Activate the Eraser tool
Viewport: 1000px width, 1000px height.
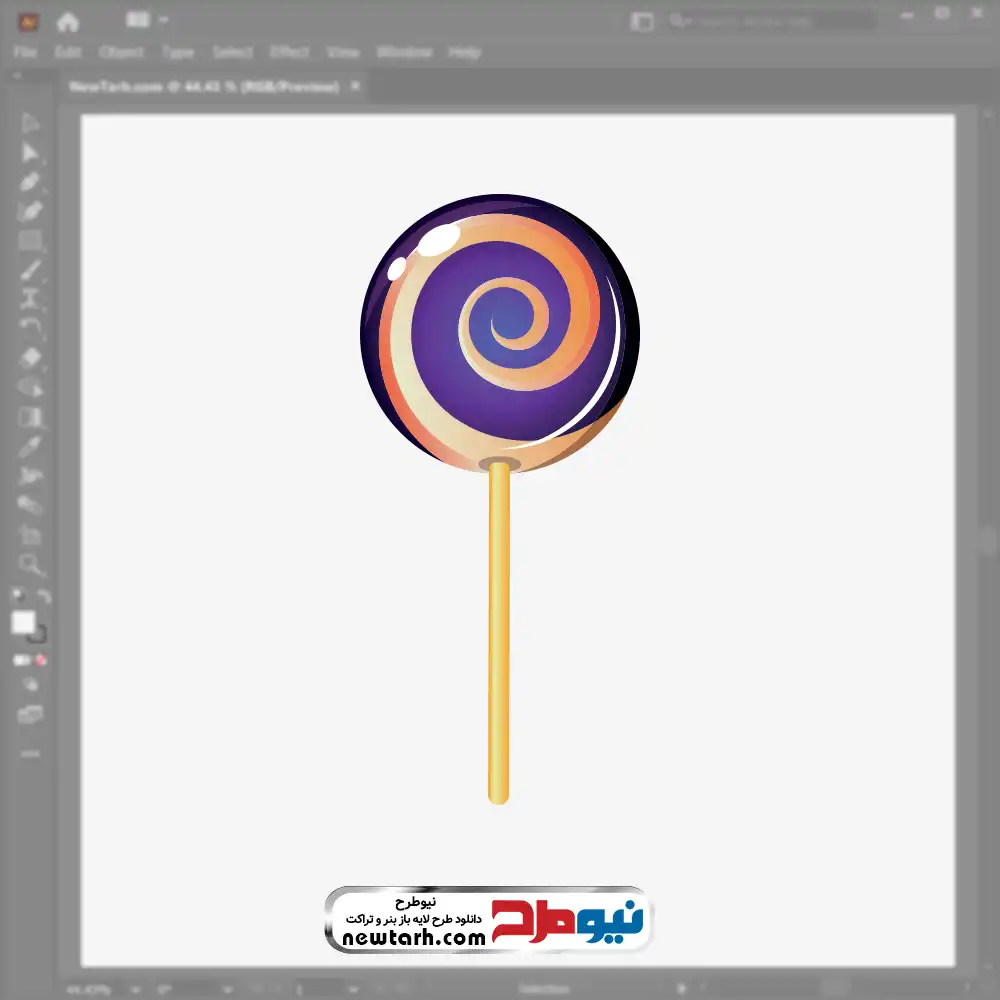point(30,357)
